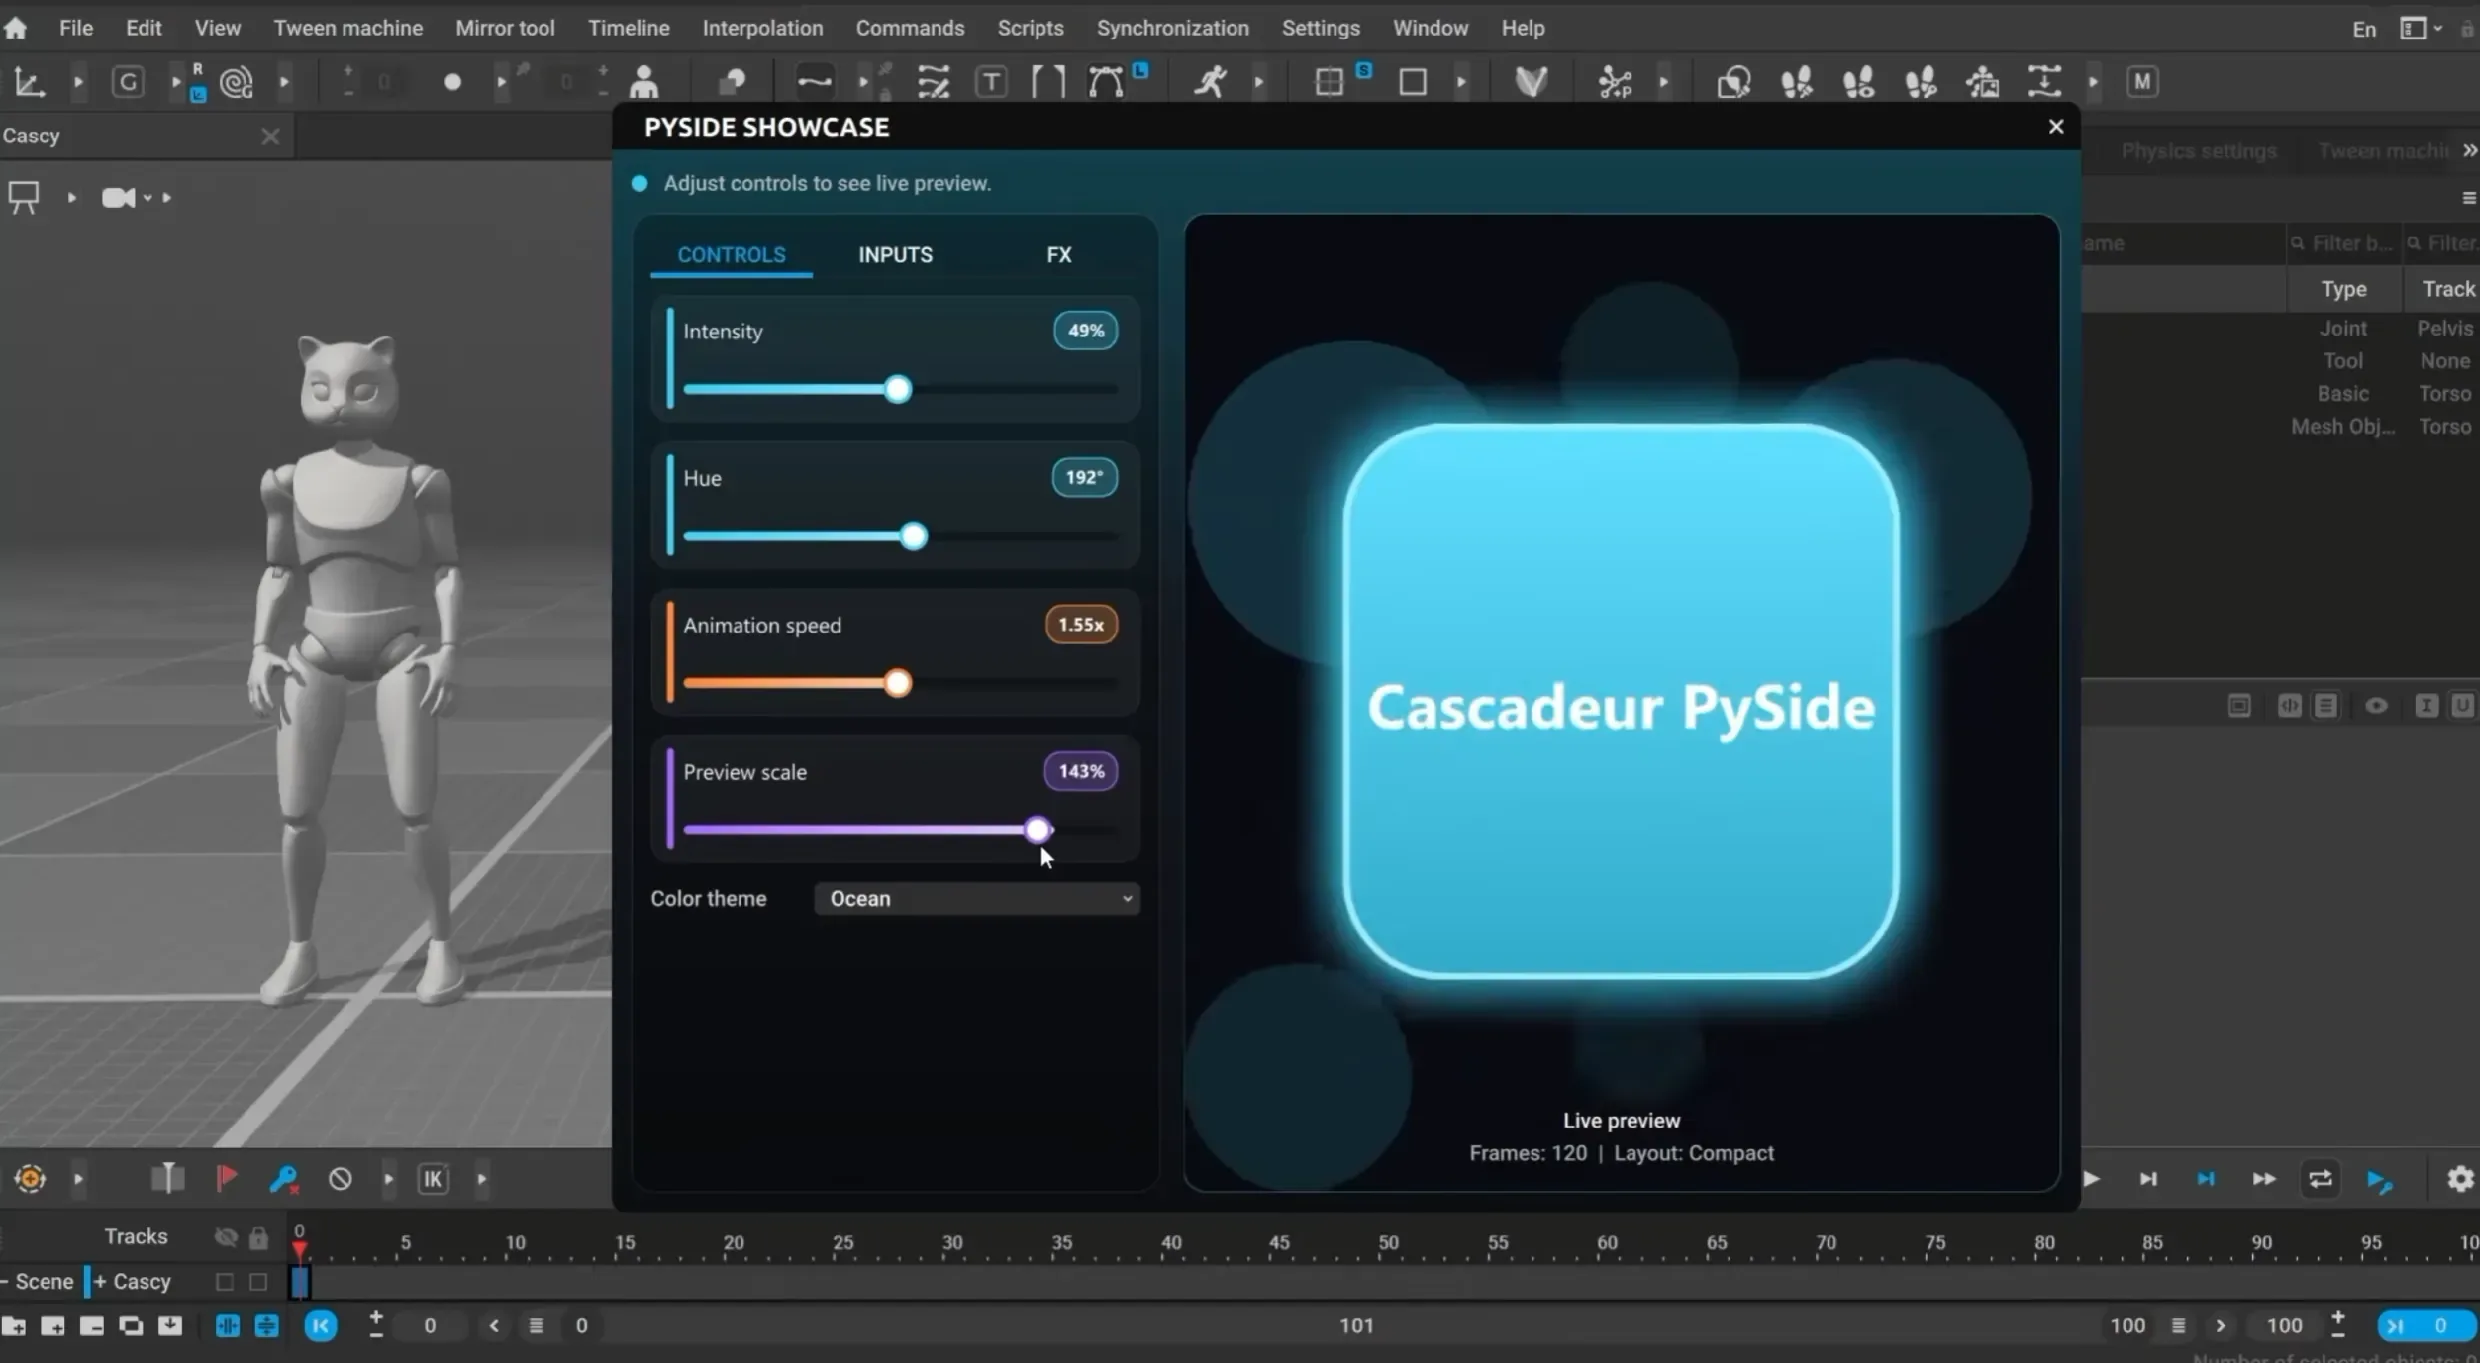The width and height of the screenshot is (2480, 1363).
Task: Click the add folder track icon
Action: [x=14, y=1326]
